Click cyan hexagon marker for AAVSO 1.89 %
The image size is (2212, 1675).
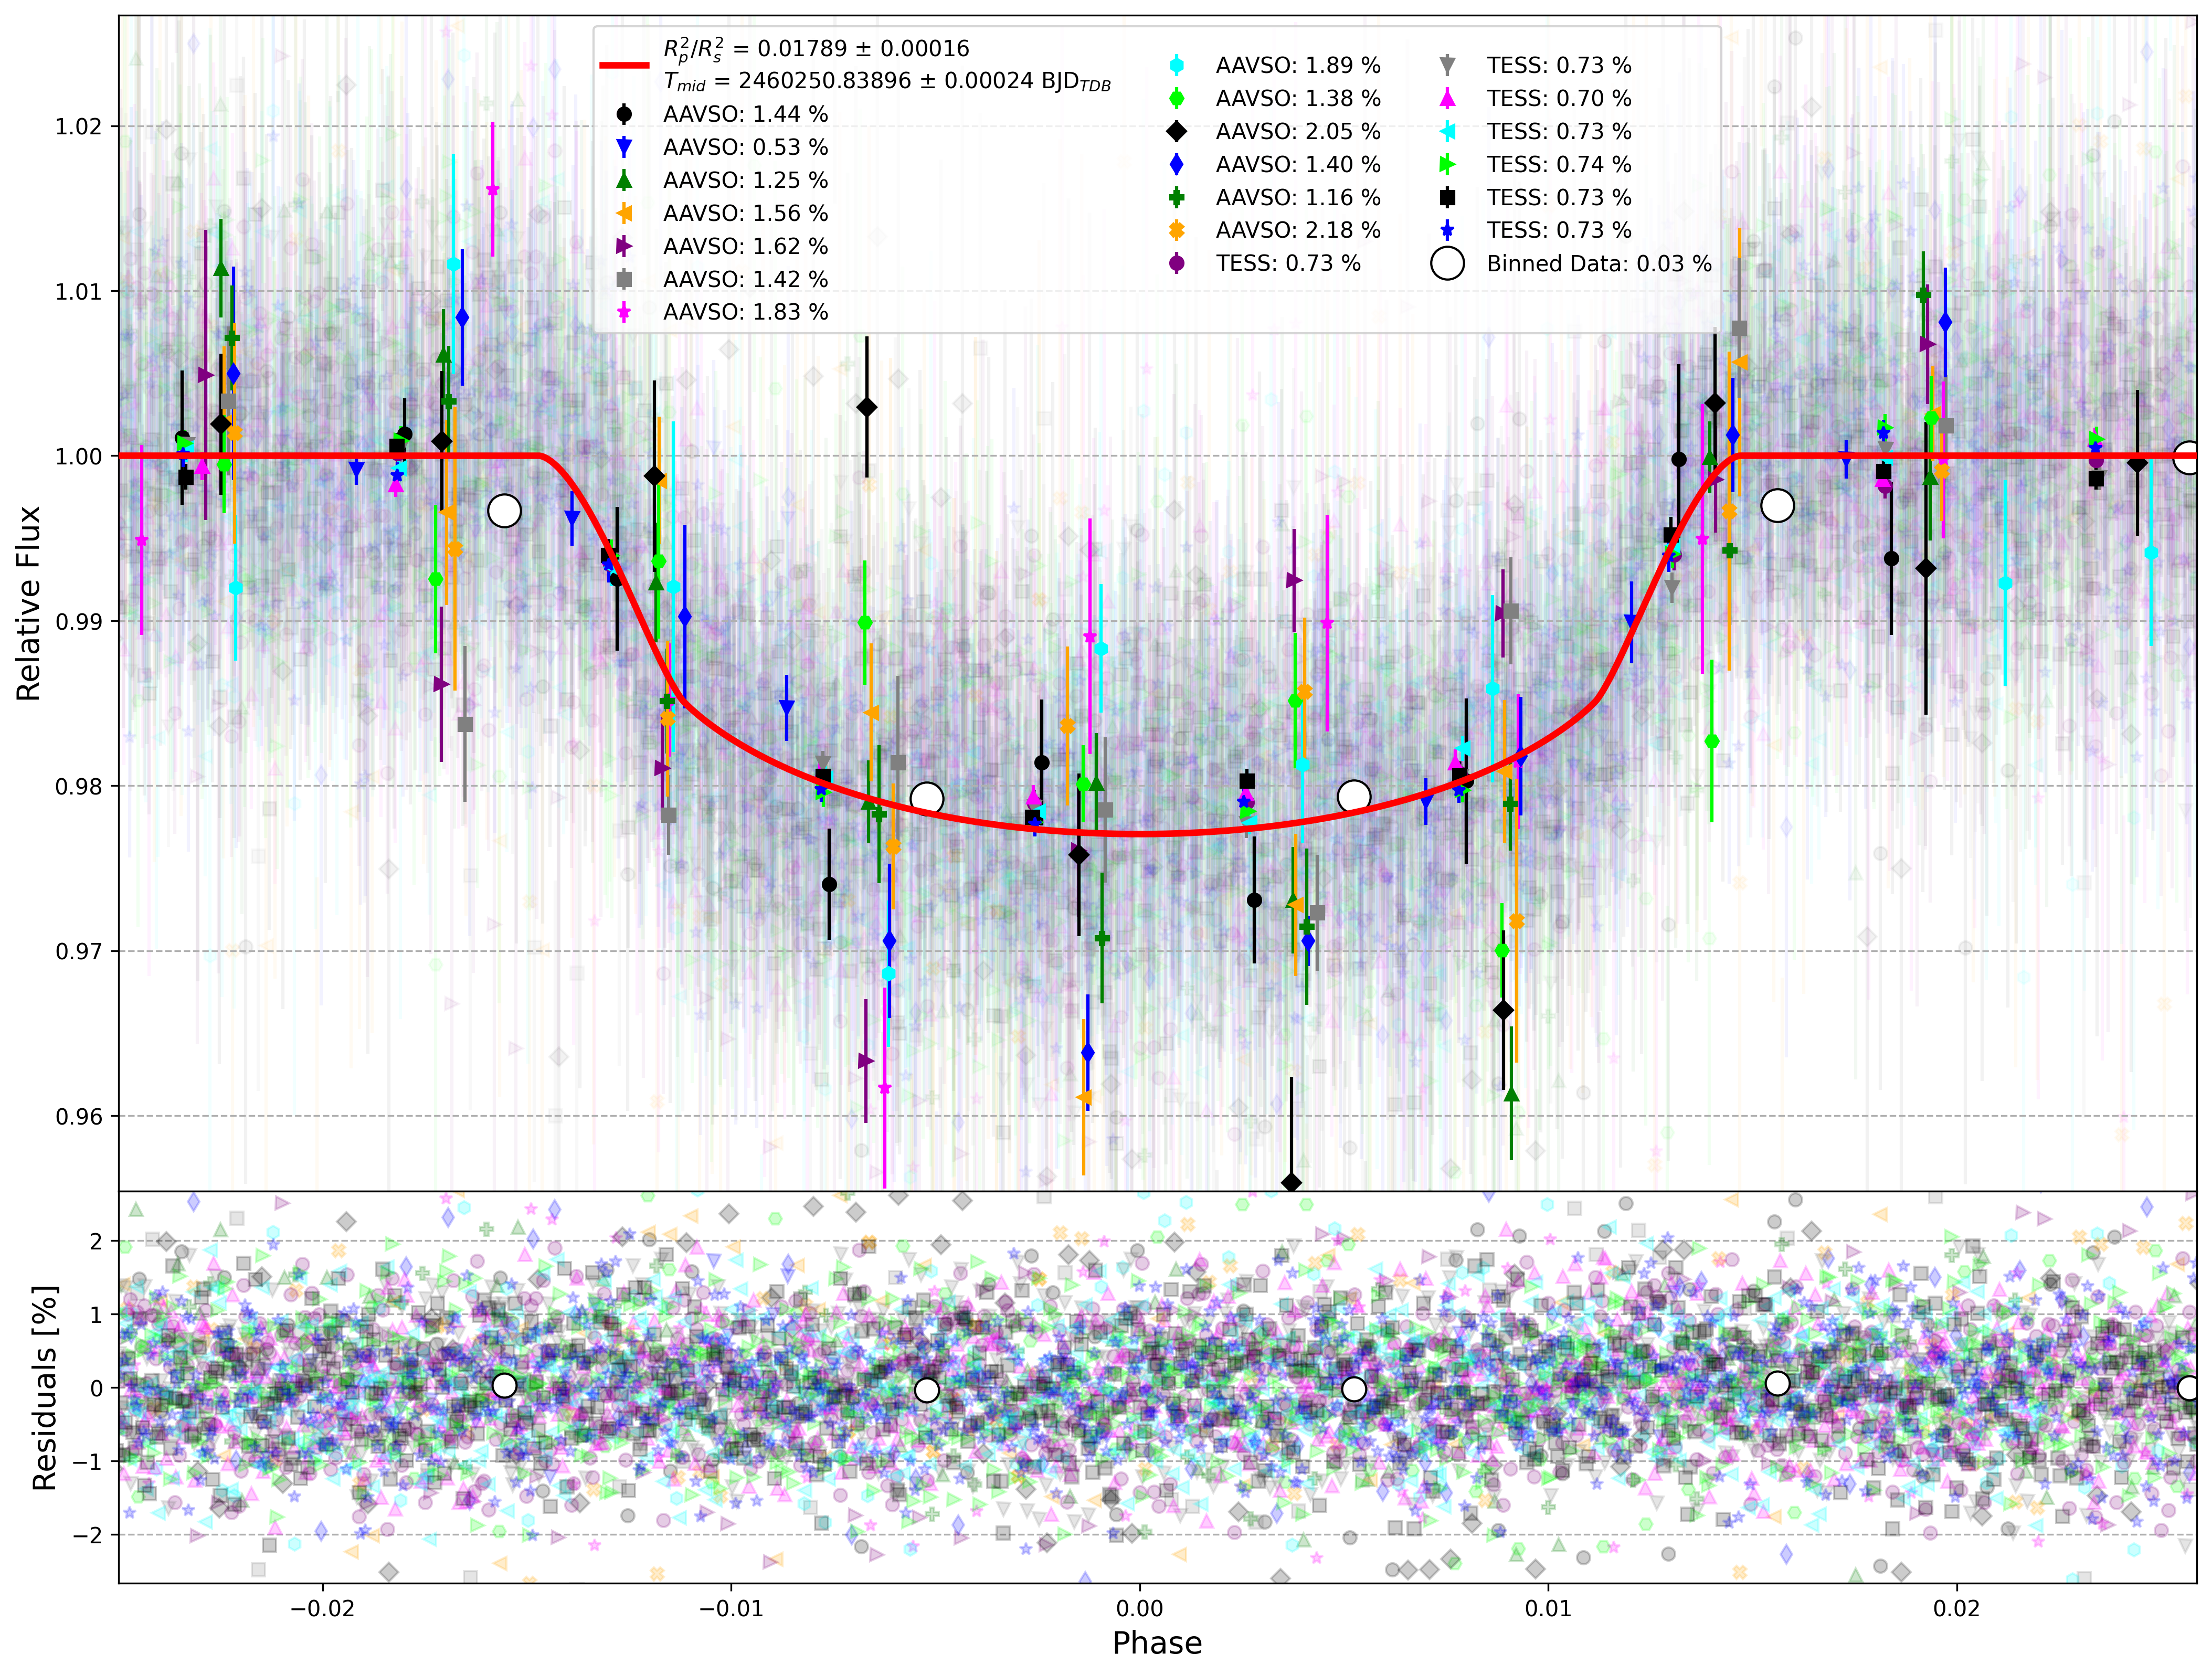point(1177,65)
